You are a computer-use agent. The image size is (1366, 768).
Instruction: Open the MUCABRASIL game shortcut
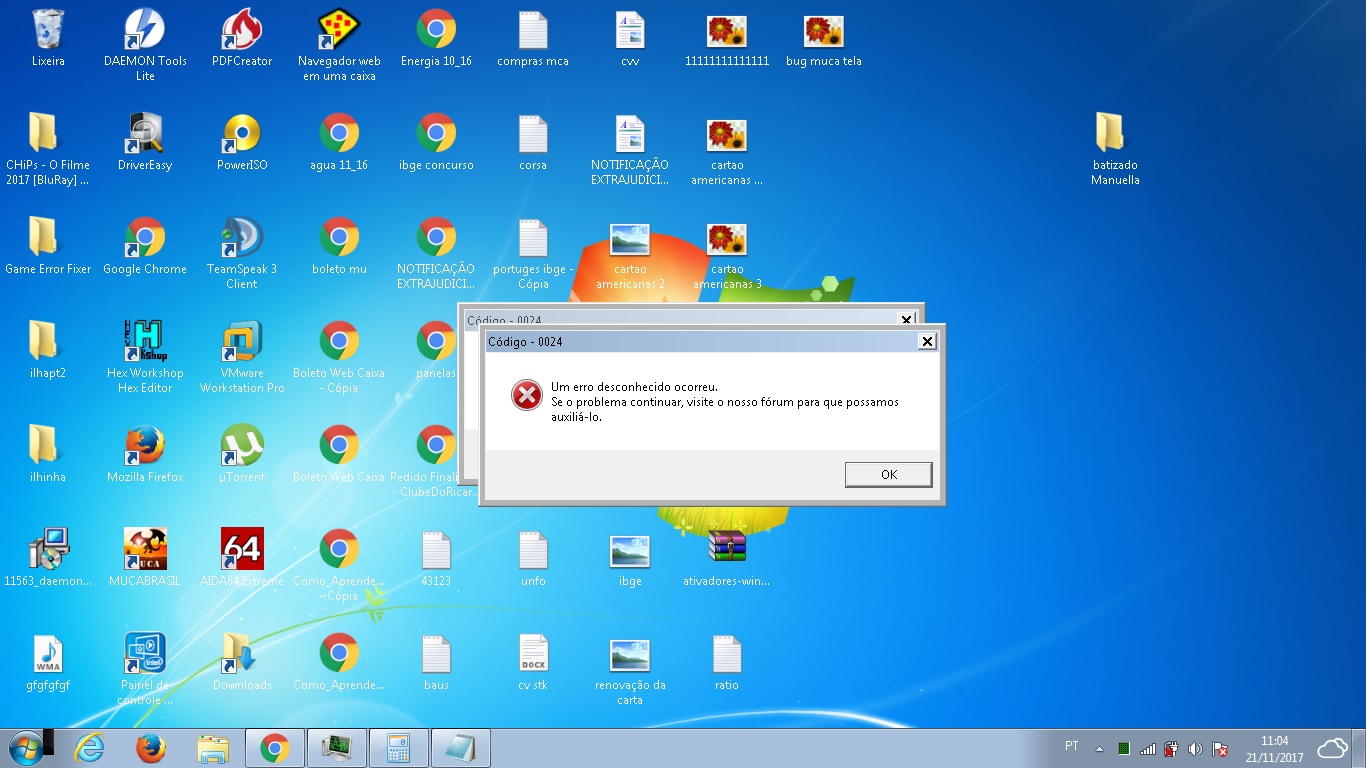145,552
